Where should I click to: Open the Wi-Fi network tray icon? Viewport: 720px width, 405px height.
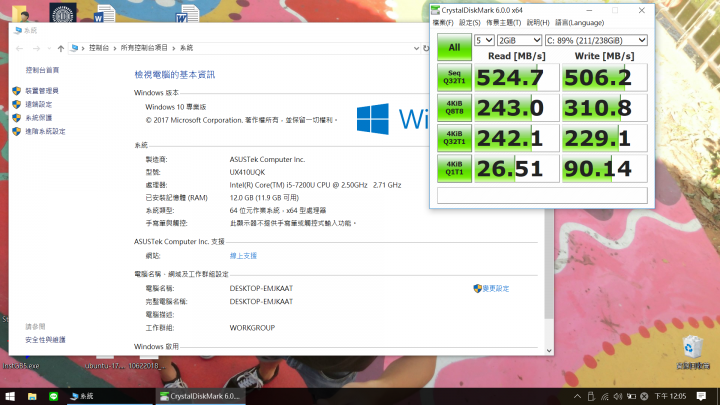tap(605, 396)
